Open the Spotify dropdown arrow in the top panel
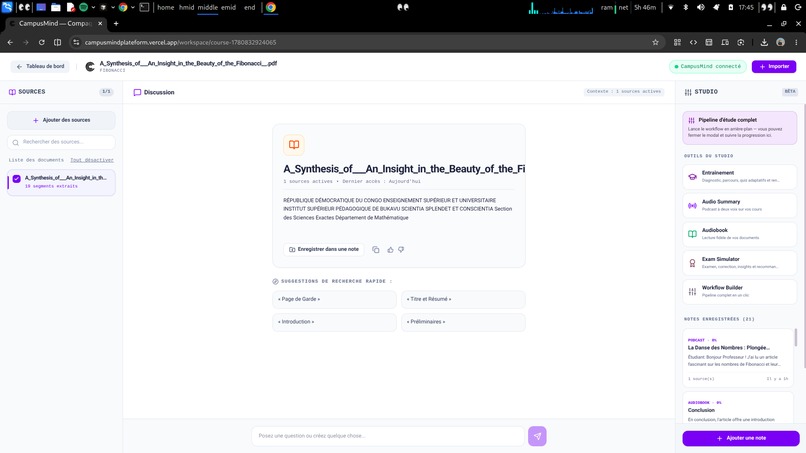 (x=93, y=7)
